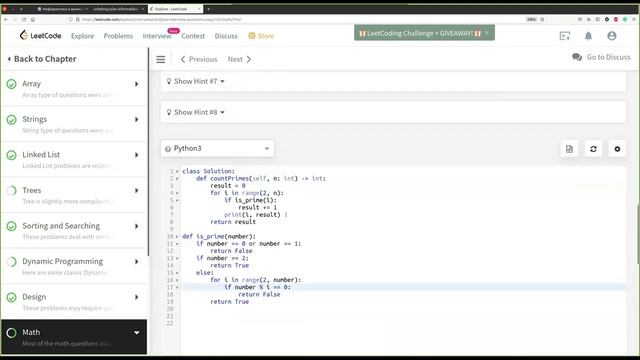
Task: Click the Design completed check icon
Action: coord(11,297)
